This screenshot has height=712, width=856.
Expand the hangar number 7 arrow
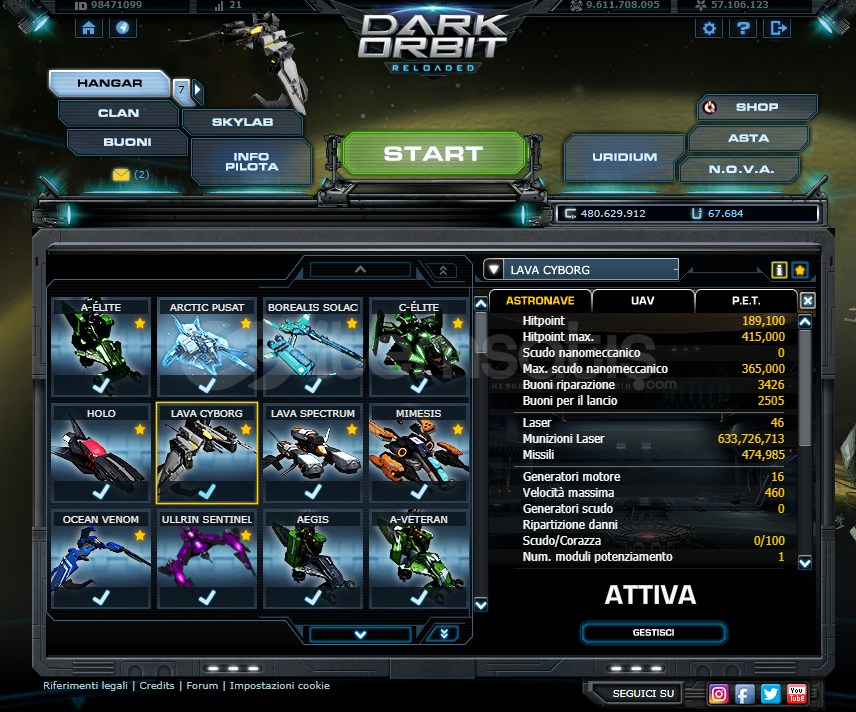coord(198,91)
